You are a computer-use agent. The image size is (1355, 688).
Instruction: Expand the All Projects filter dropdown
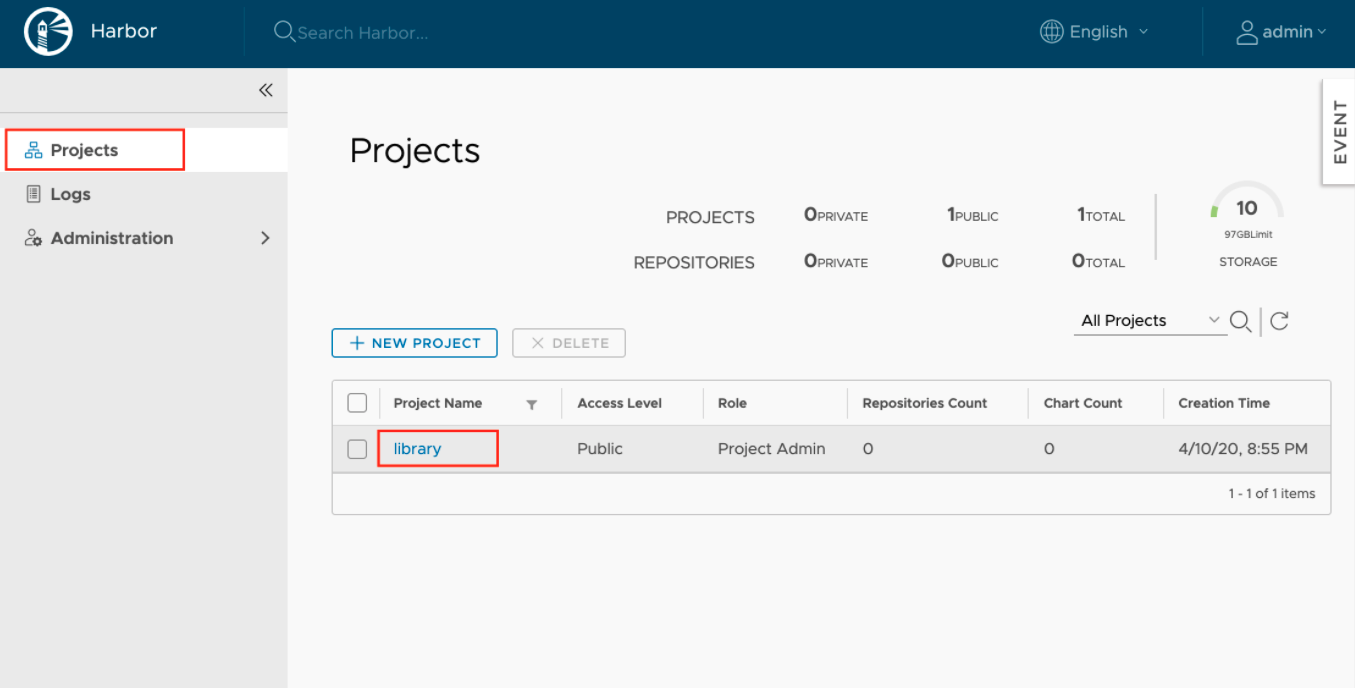click(1149, 321)
